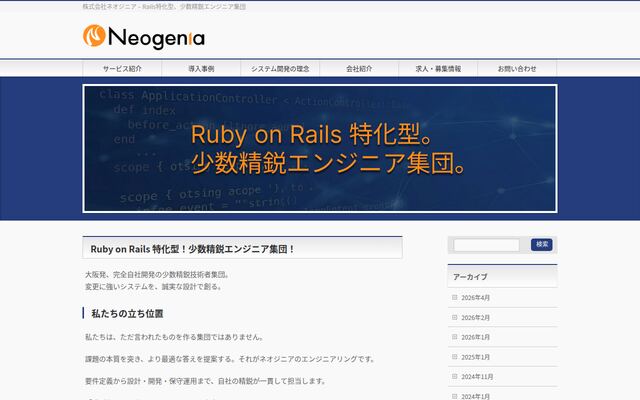Open the サービス紹介 menu item
Image resolution: width=640 pixels, height=400 pixels.
click(x=122, y=69)
